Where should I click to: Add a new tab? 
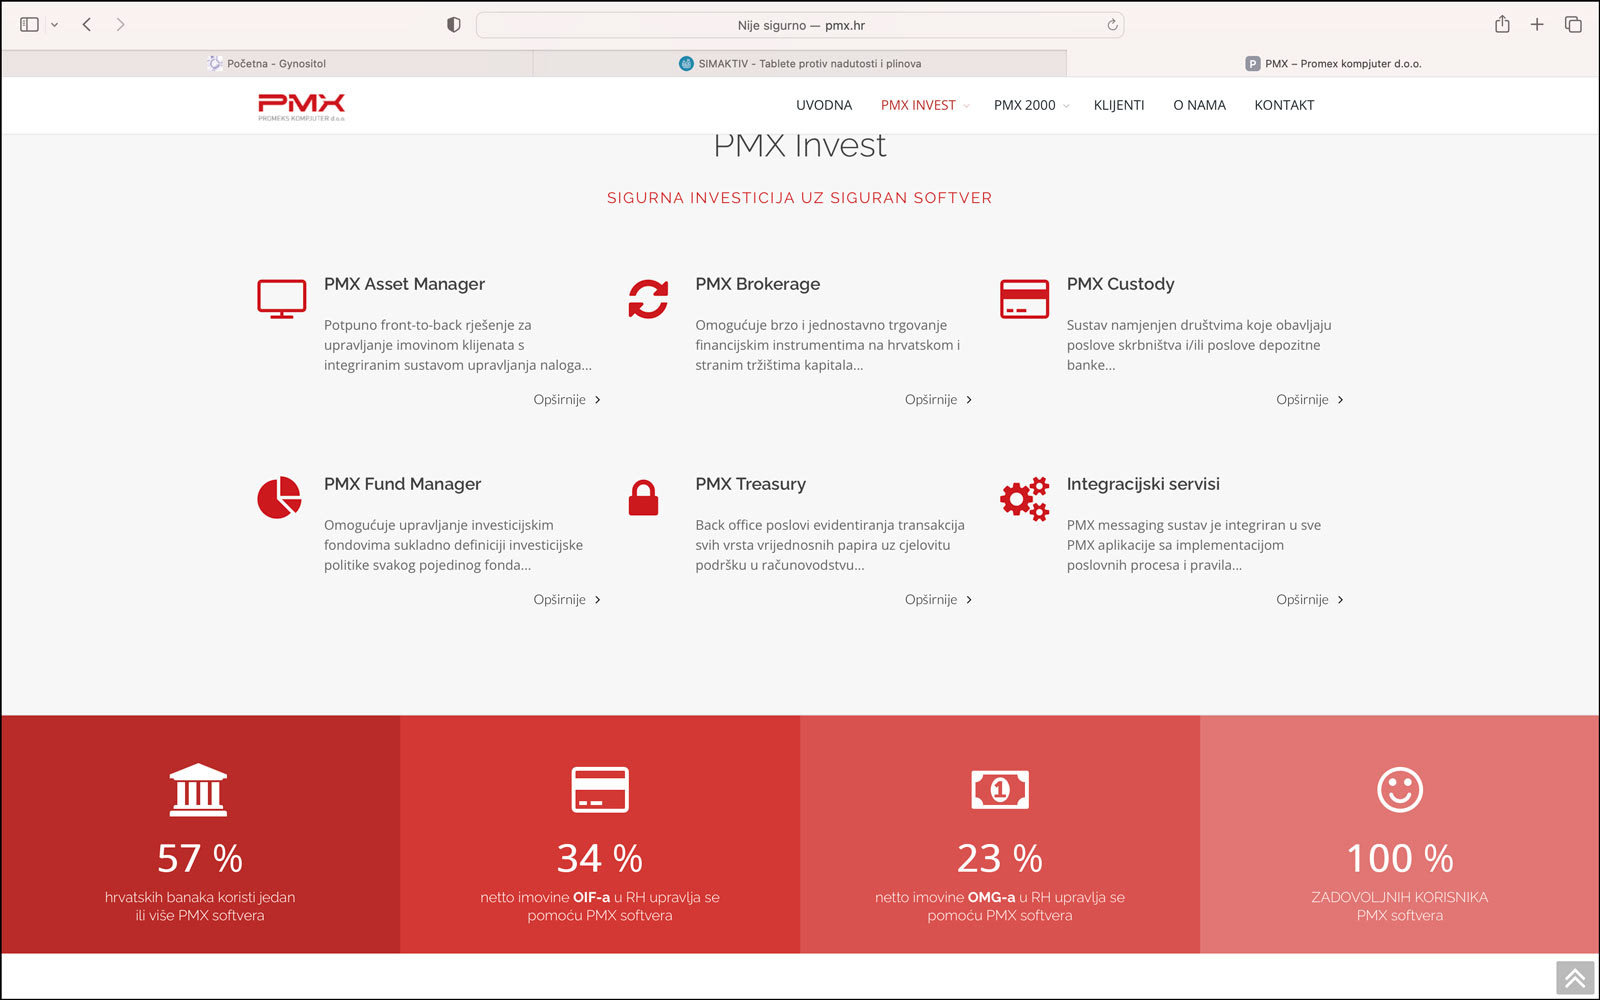click(x=1537, y=24)
